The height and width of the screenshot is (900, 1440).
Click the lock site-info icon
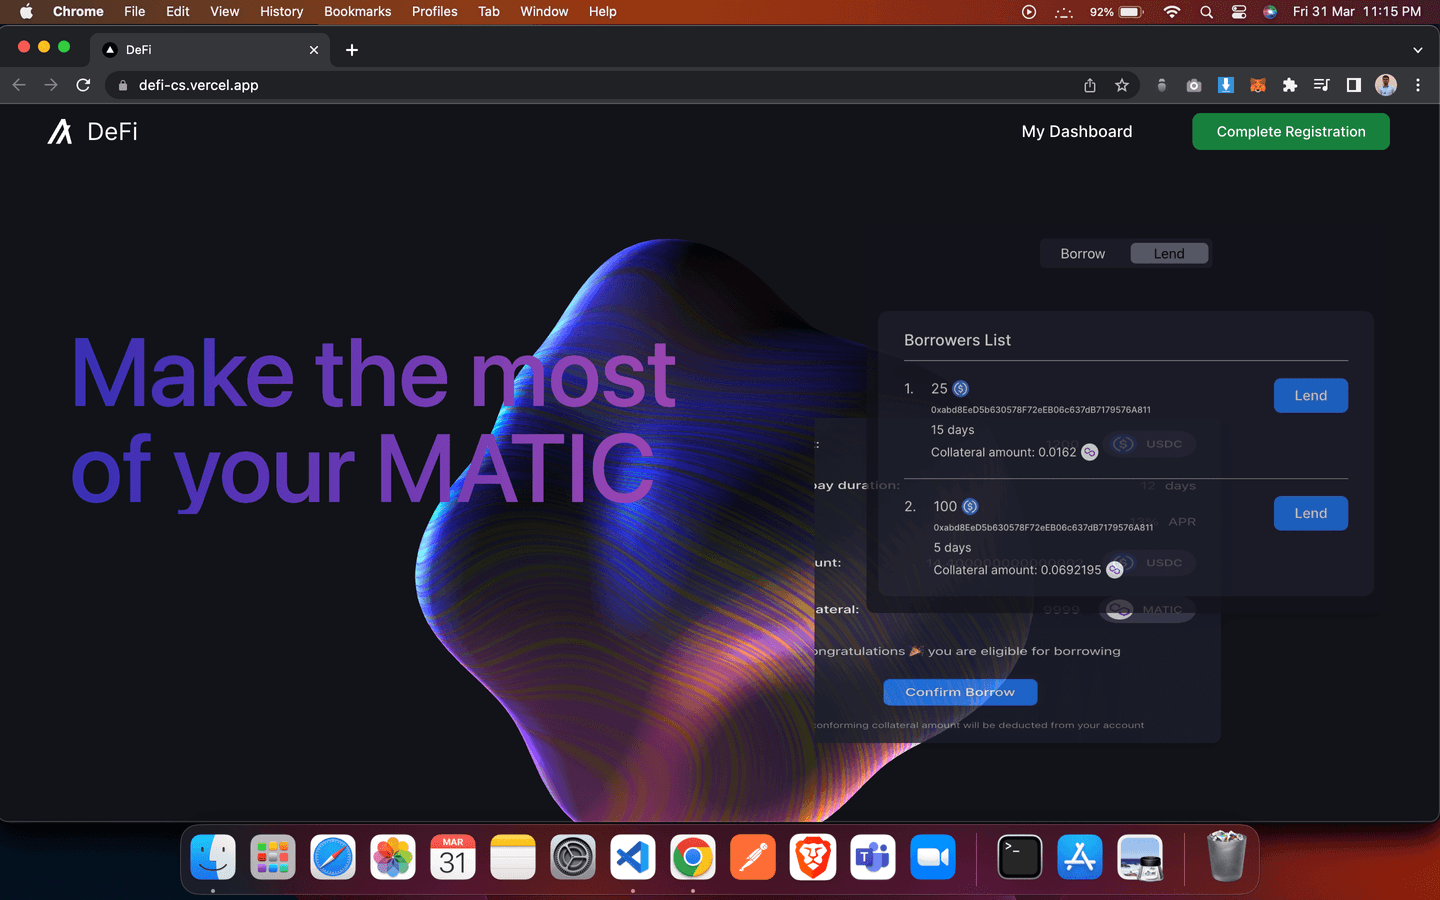click(123, 85)
